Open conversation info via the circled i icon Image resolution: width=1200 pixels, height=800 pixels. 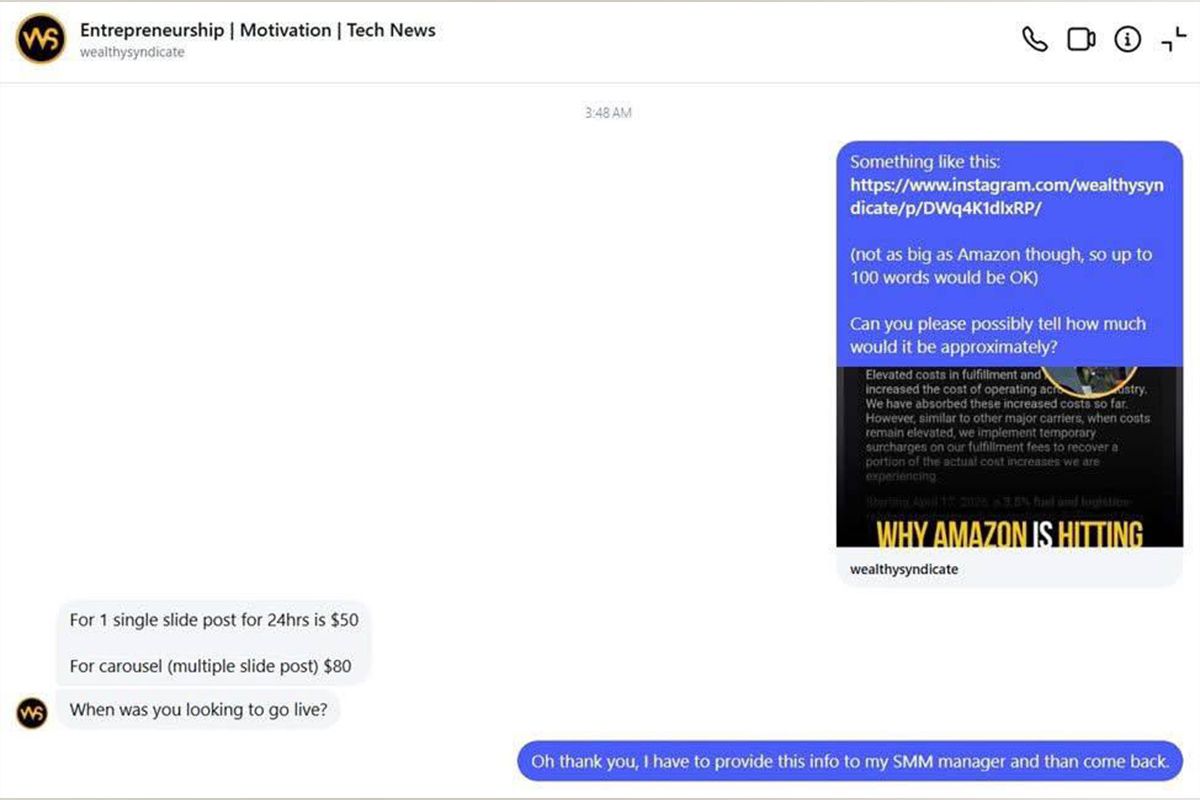(1128, 40)
